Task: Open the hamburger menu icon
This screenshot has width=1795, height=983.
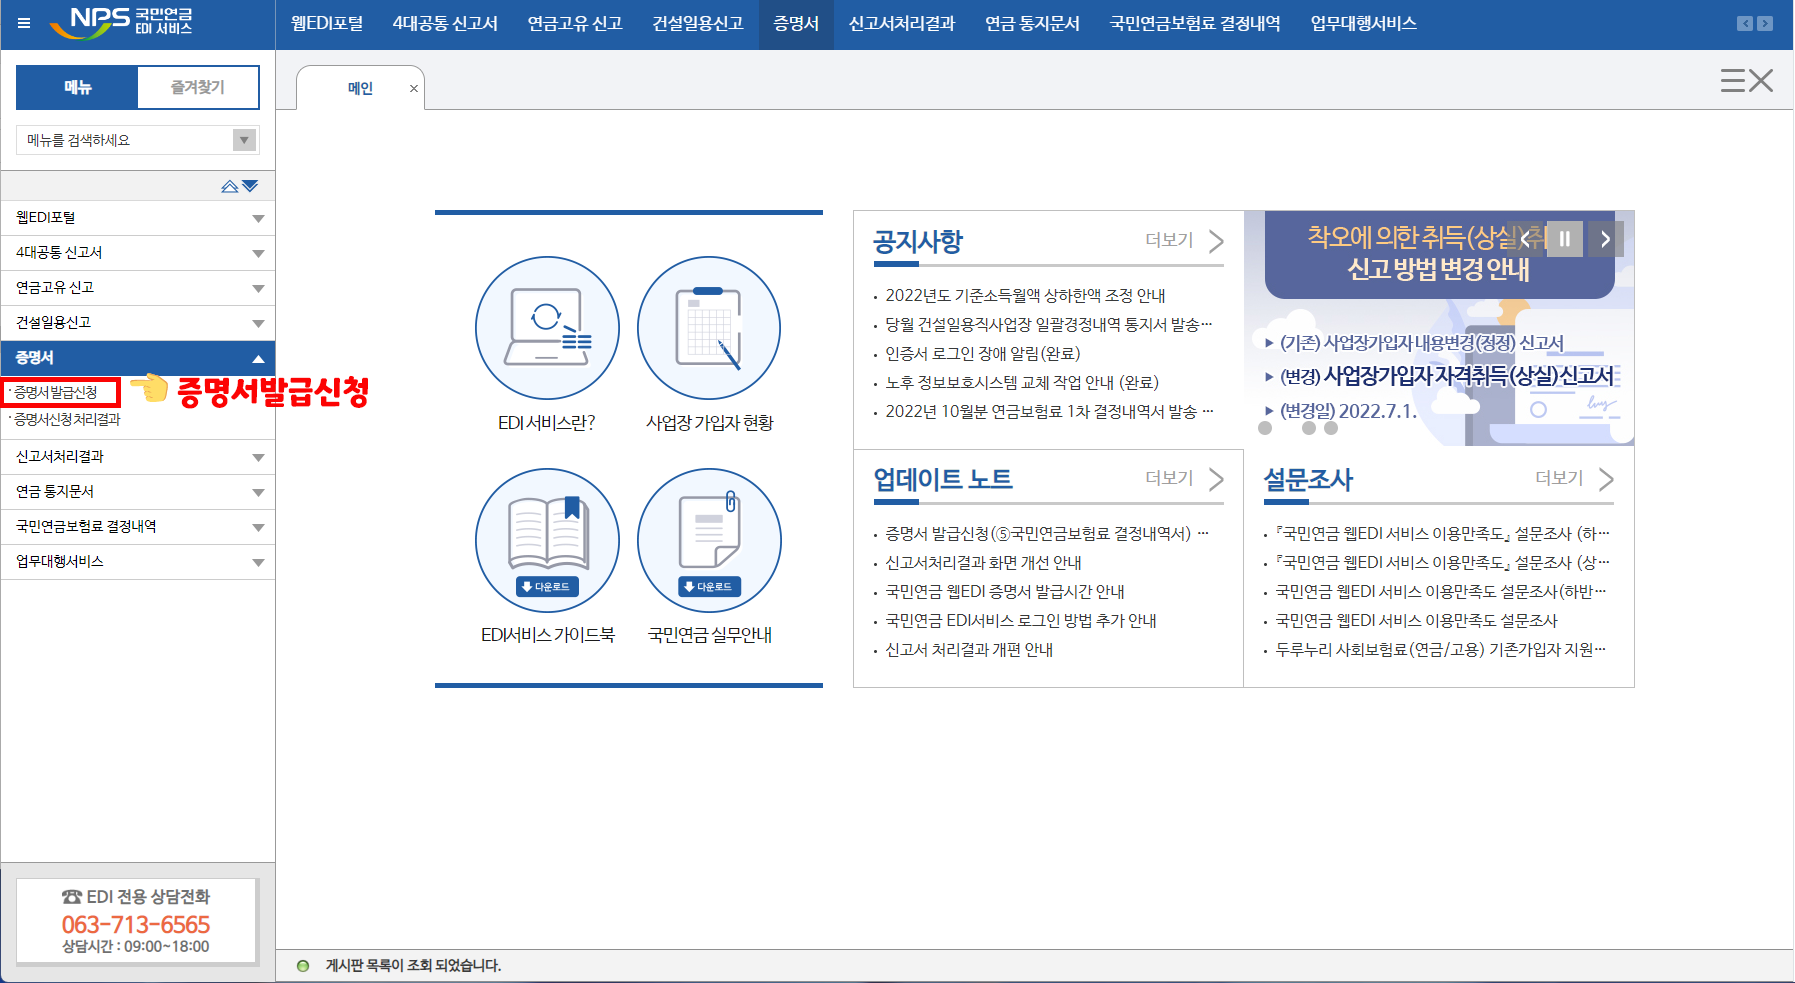Action: tap(24, 23)
